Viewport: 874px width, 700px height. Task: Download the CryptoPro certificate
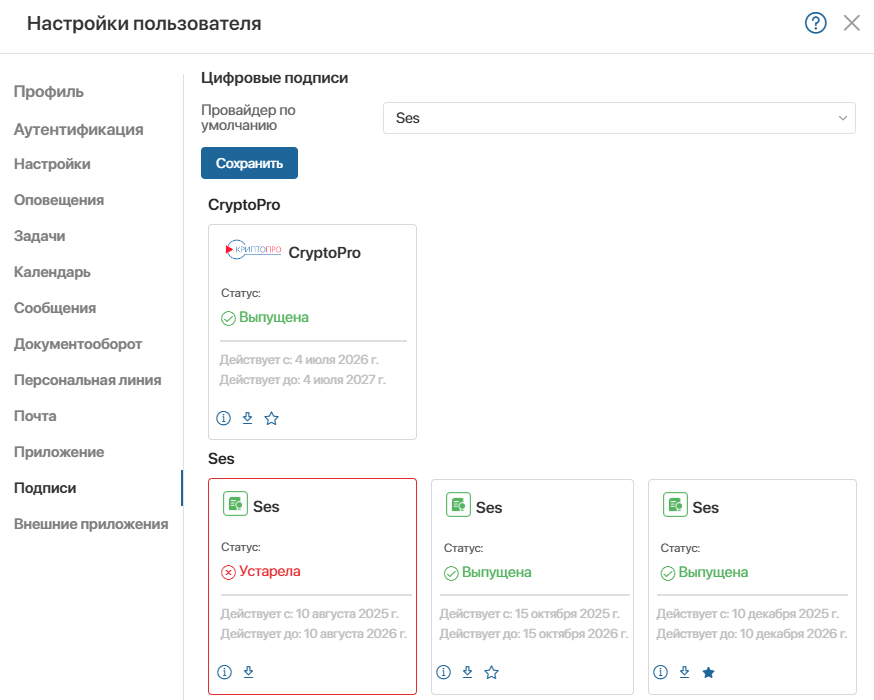pos(247,418)
